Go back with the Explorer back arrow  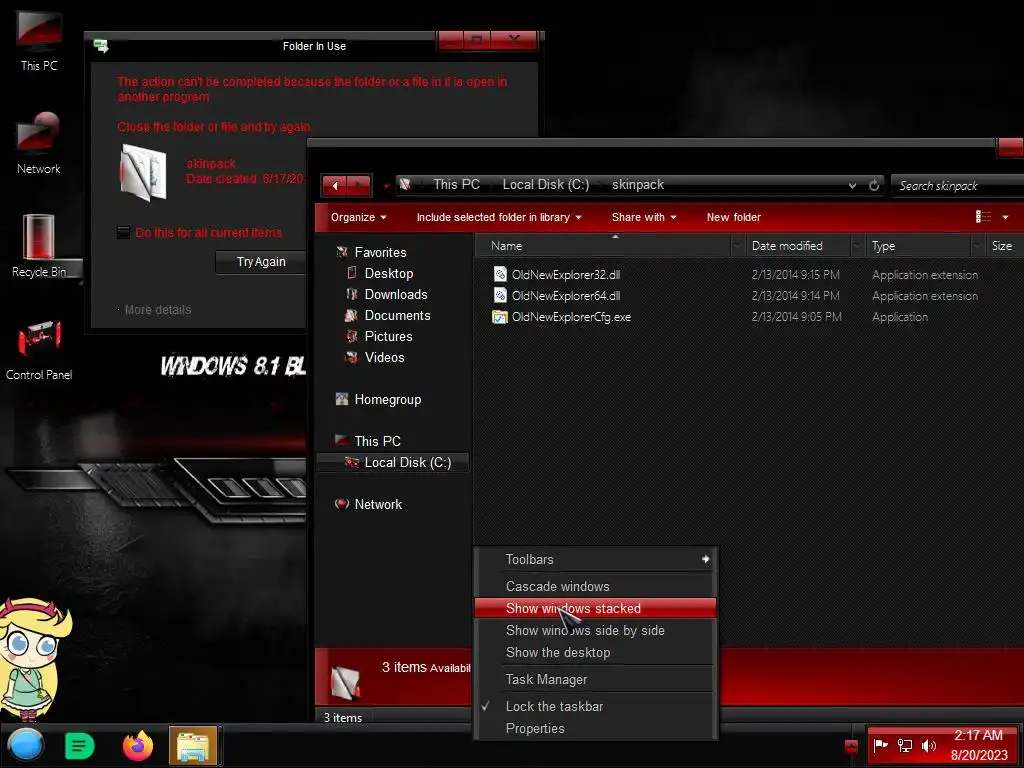(334, 185)
